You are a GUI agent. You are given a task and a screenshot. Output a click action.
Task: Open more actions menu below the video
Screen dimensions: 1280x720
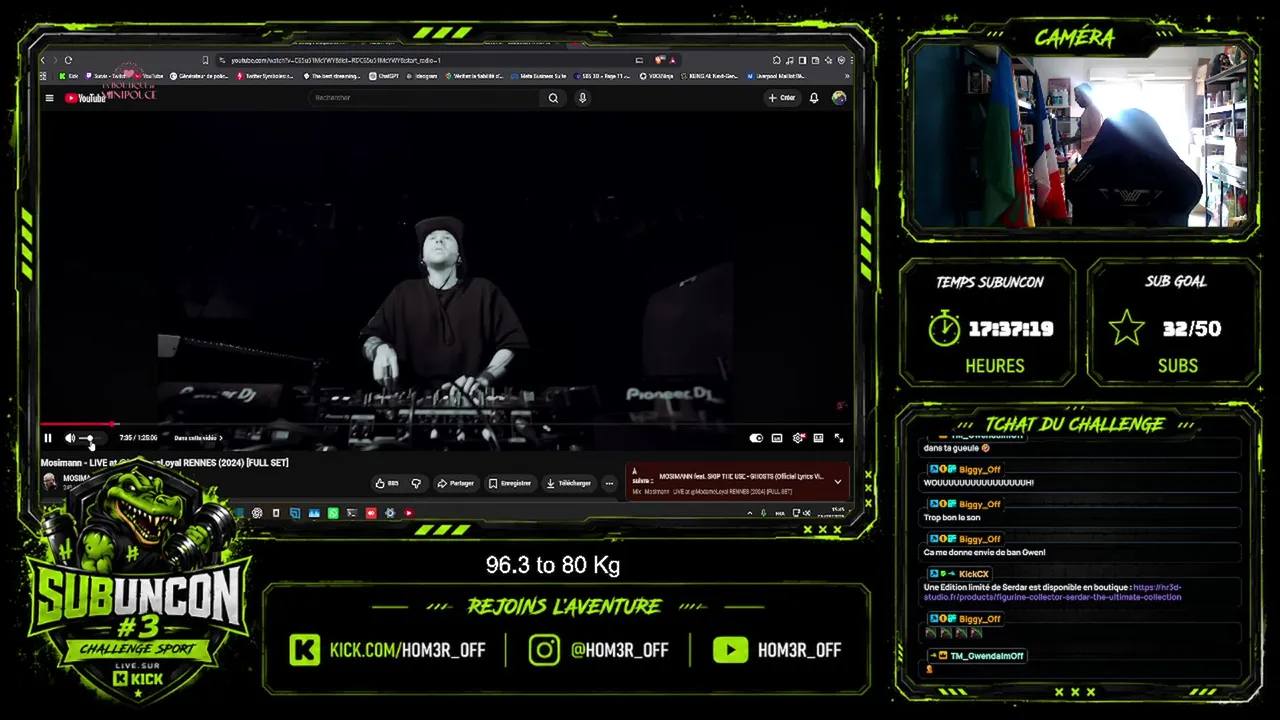[609, 483]
